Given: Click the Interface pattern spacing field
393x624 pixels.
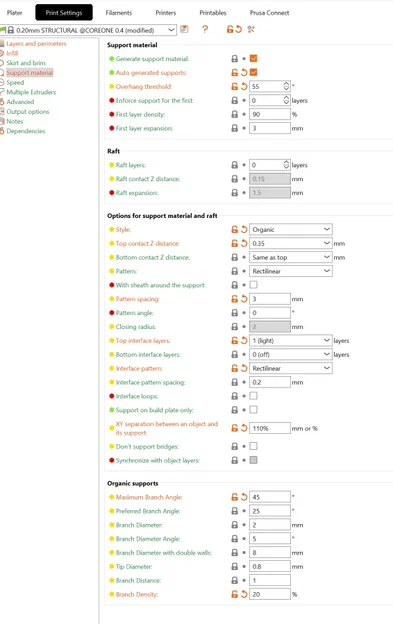Looking at the screenshot, I should [x=270, y=382].
